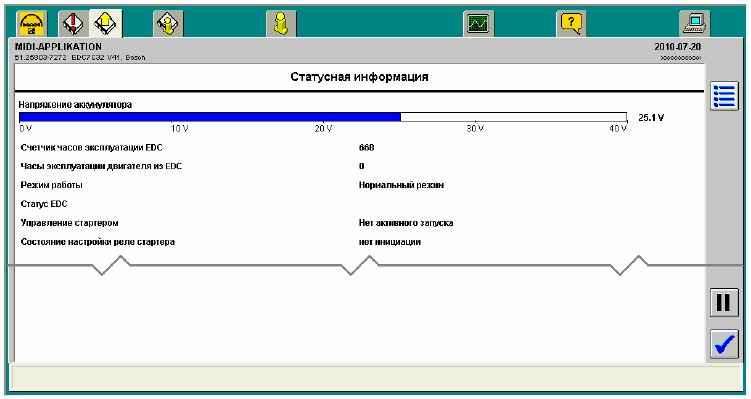Click the yellow info figure icon
Image resolution: width=751 pixels, height=399 pixels.
pyautogui.click(x=282, y=23)
